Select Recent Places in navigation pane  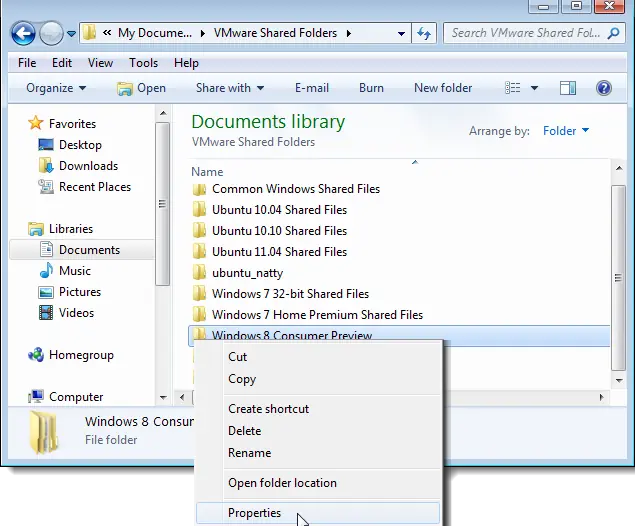click(x=85, y=187)
